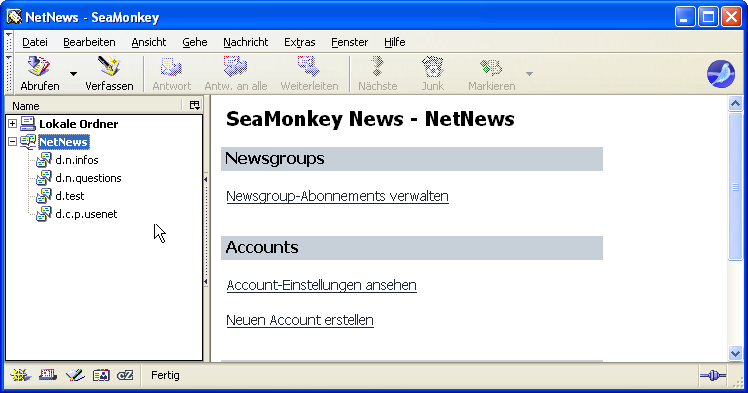Click the Accounts section heading
Viewport: 748px width, 393px height.
[262, 248]
